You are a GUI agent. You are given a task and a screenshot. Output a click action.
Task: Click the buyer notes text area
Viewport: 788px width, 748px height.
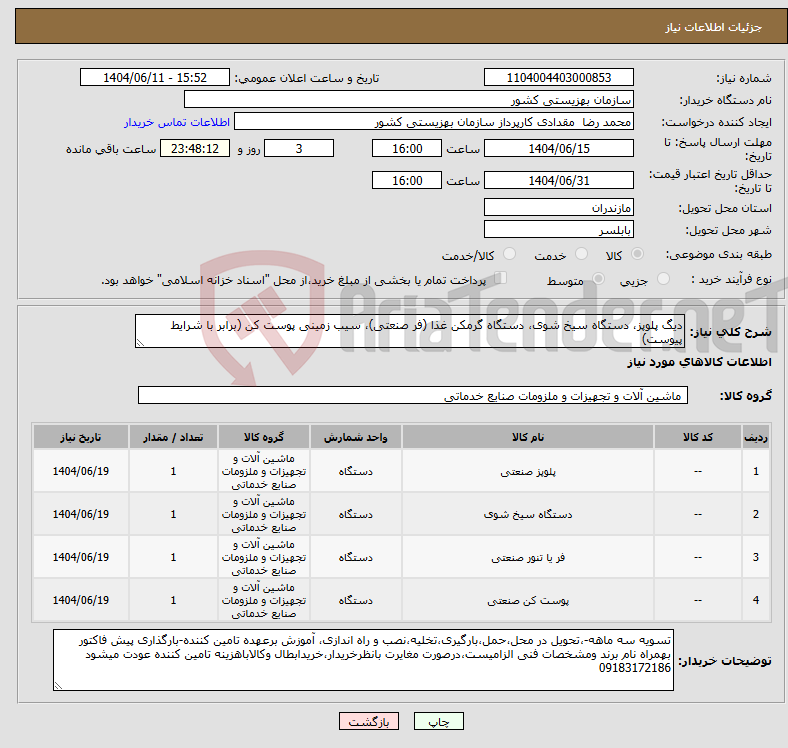pyautogui.click(x=363, y=660)
